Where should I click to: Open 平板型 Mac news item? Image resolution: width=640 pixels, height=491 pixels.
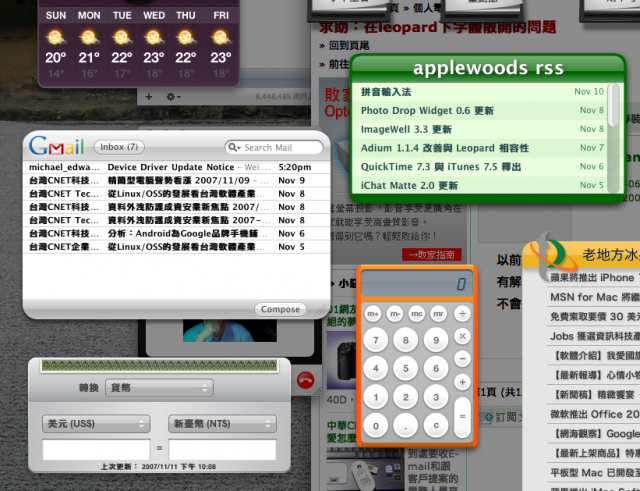click(x=594, y=473)
